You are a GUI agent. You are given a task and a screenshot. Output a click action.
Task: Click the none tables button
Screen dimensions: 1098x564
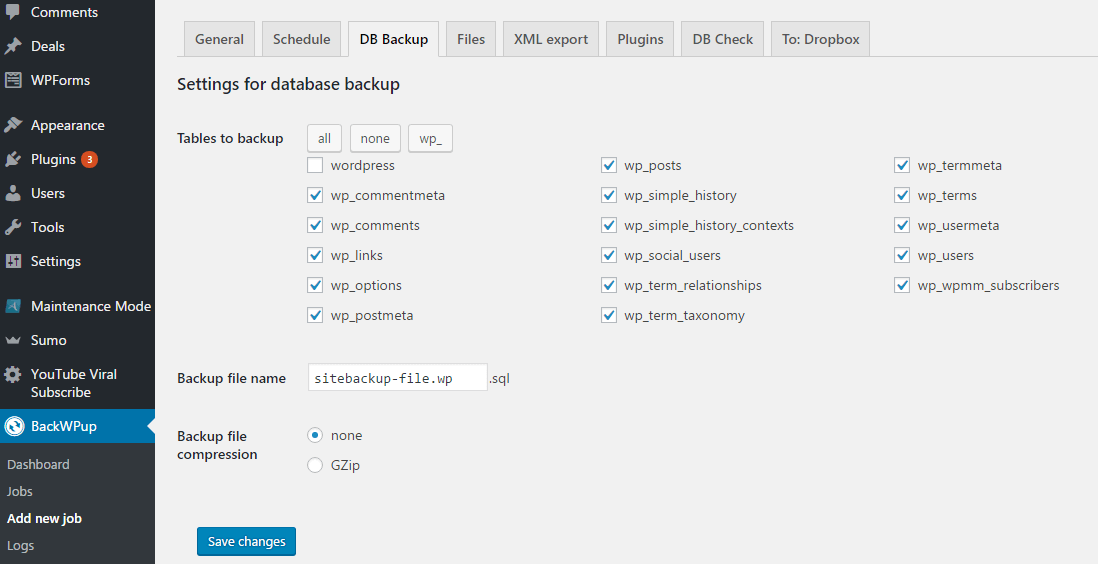tap(375, 139)
